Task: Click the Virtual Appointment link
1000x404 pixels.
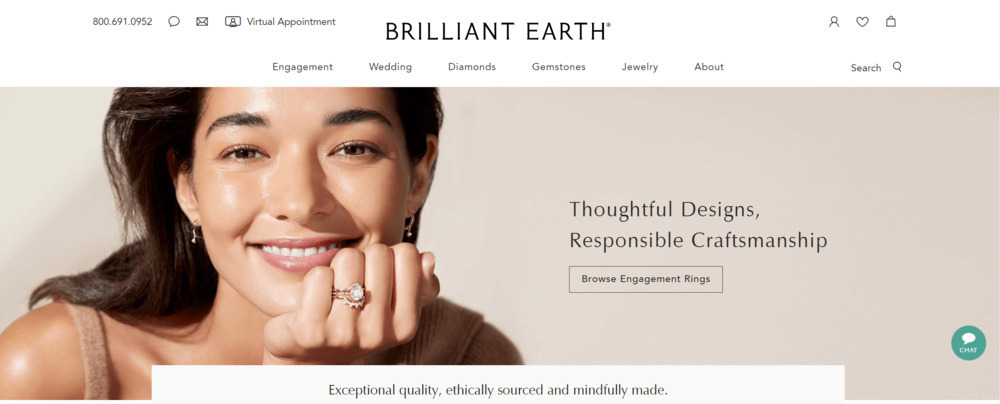Action: point(291,22)
